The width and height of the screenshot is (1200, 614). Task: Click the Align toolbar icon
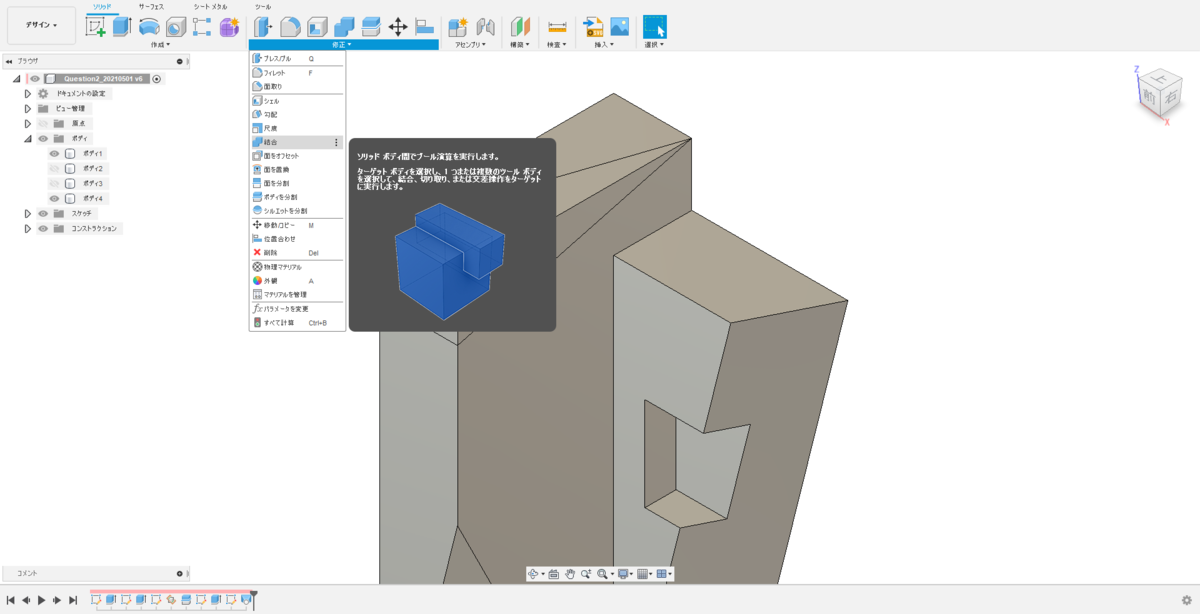(x=424, y=27)
